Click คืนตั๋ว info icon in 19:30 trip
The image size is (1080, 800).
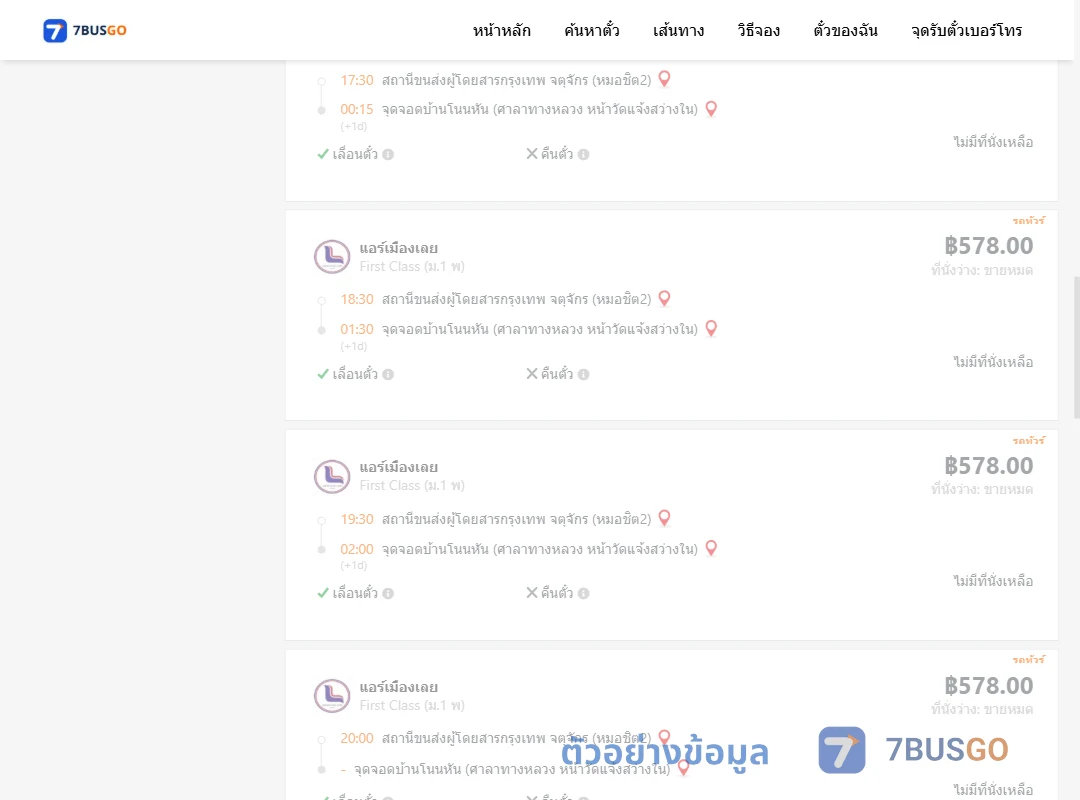[x=583, y=593]
